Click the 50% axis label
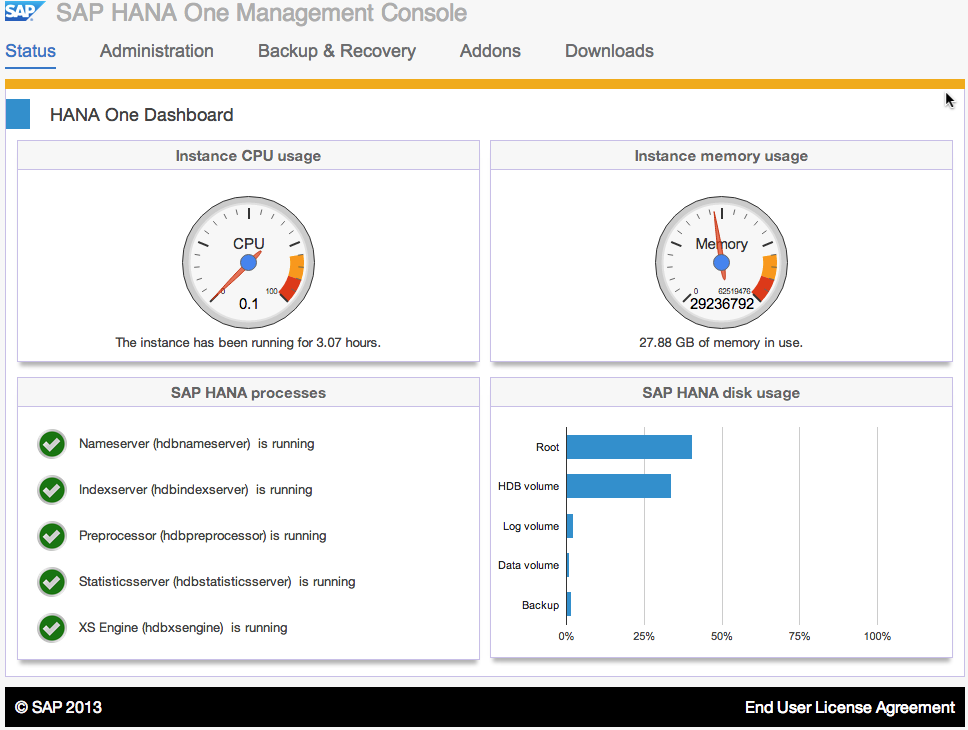 pos(722,636)
